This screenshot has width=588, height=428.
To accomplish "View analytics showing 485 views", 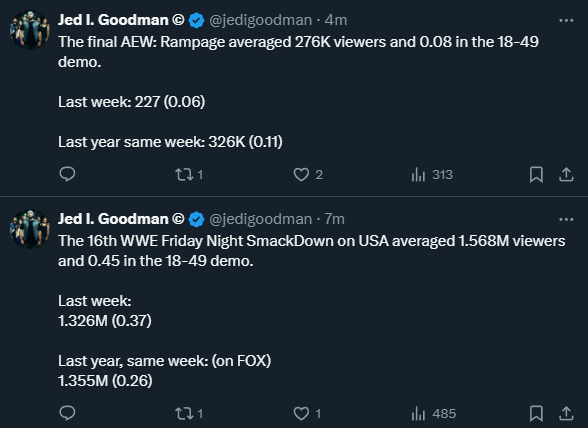I will (434, 413).
